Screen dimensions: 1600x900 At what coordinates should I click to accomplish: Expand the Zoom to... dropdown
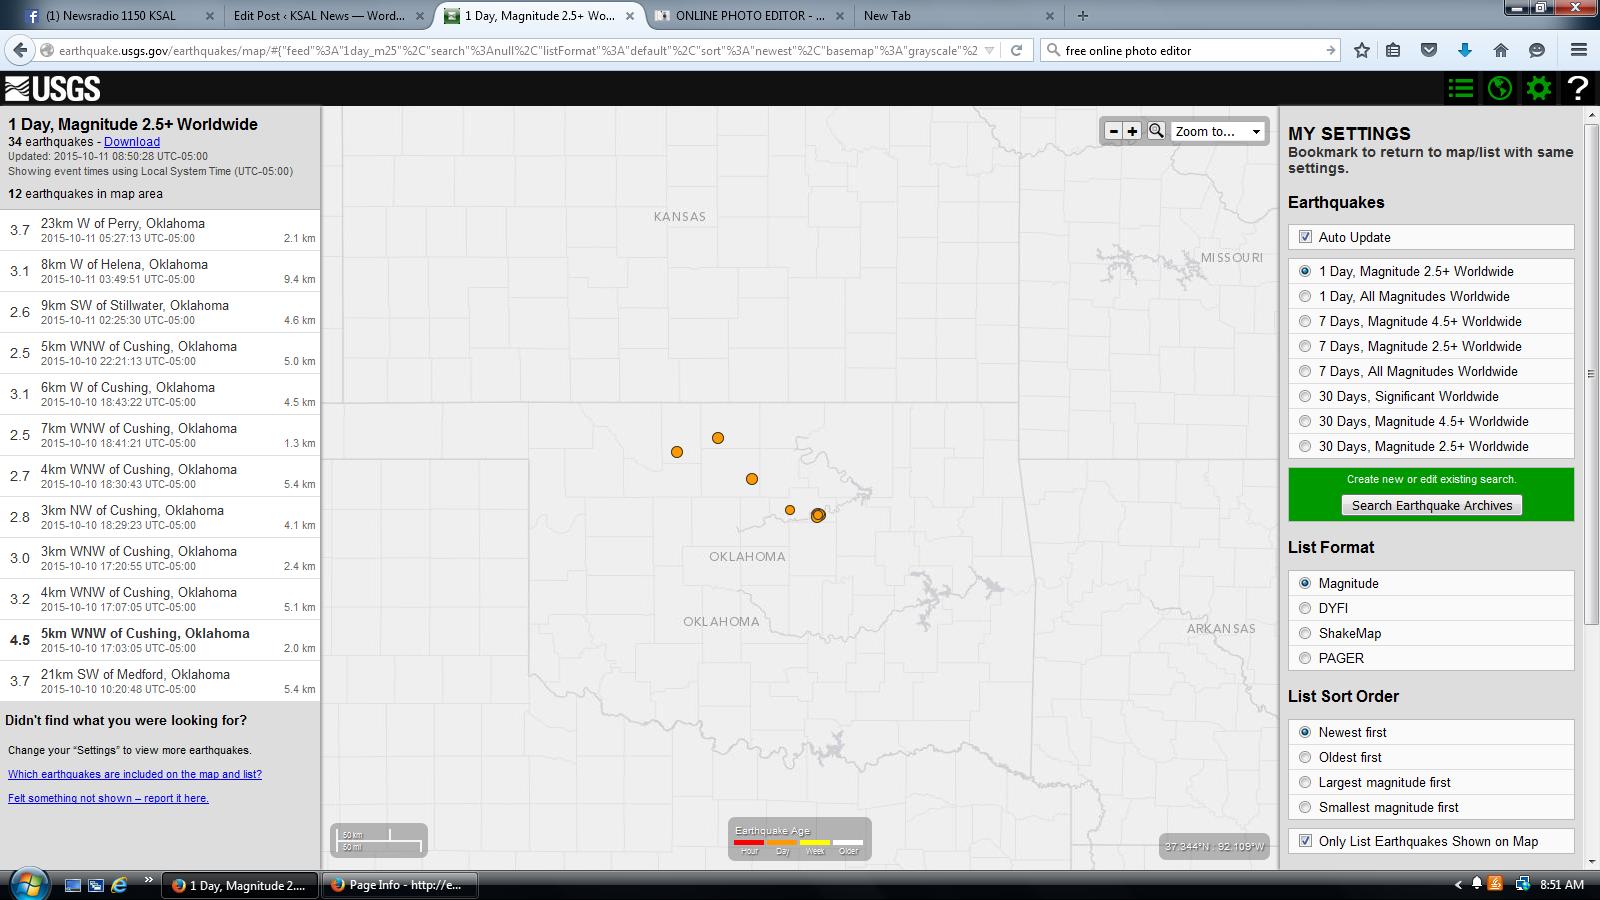coord(1218,131)
